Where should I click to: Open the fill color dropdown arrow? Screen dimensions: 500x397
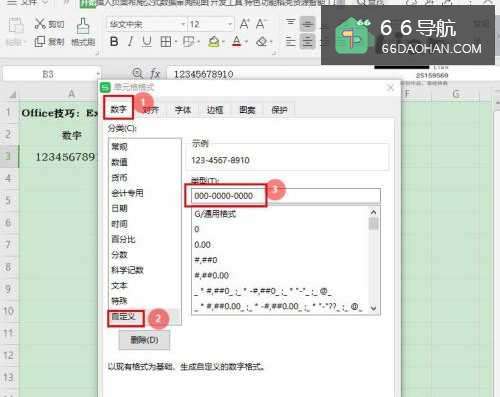[x=222, y=42]
